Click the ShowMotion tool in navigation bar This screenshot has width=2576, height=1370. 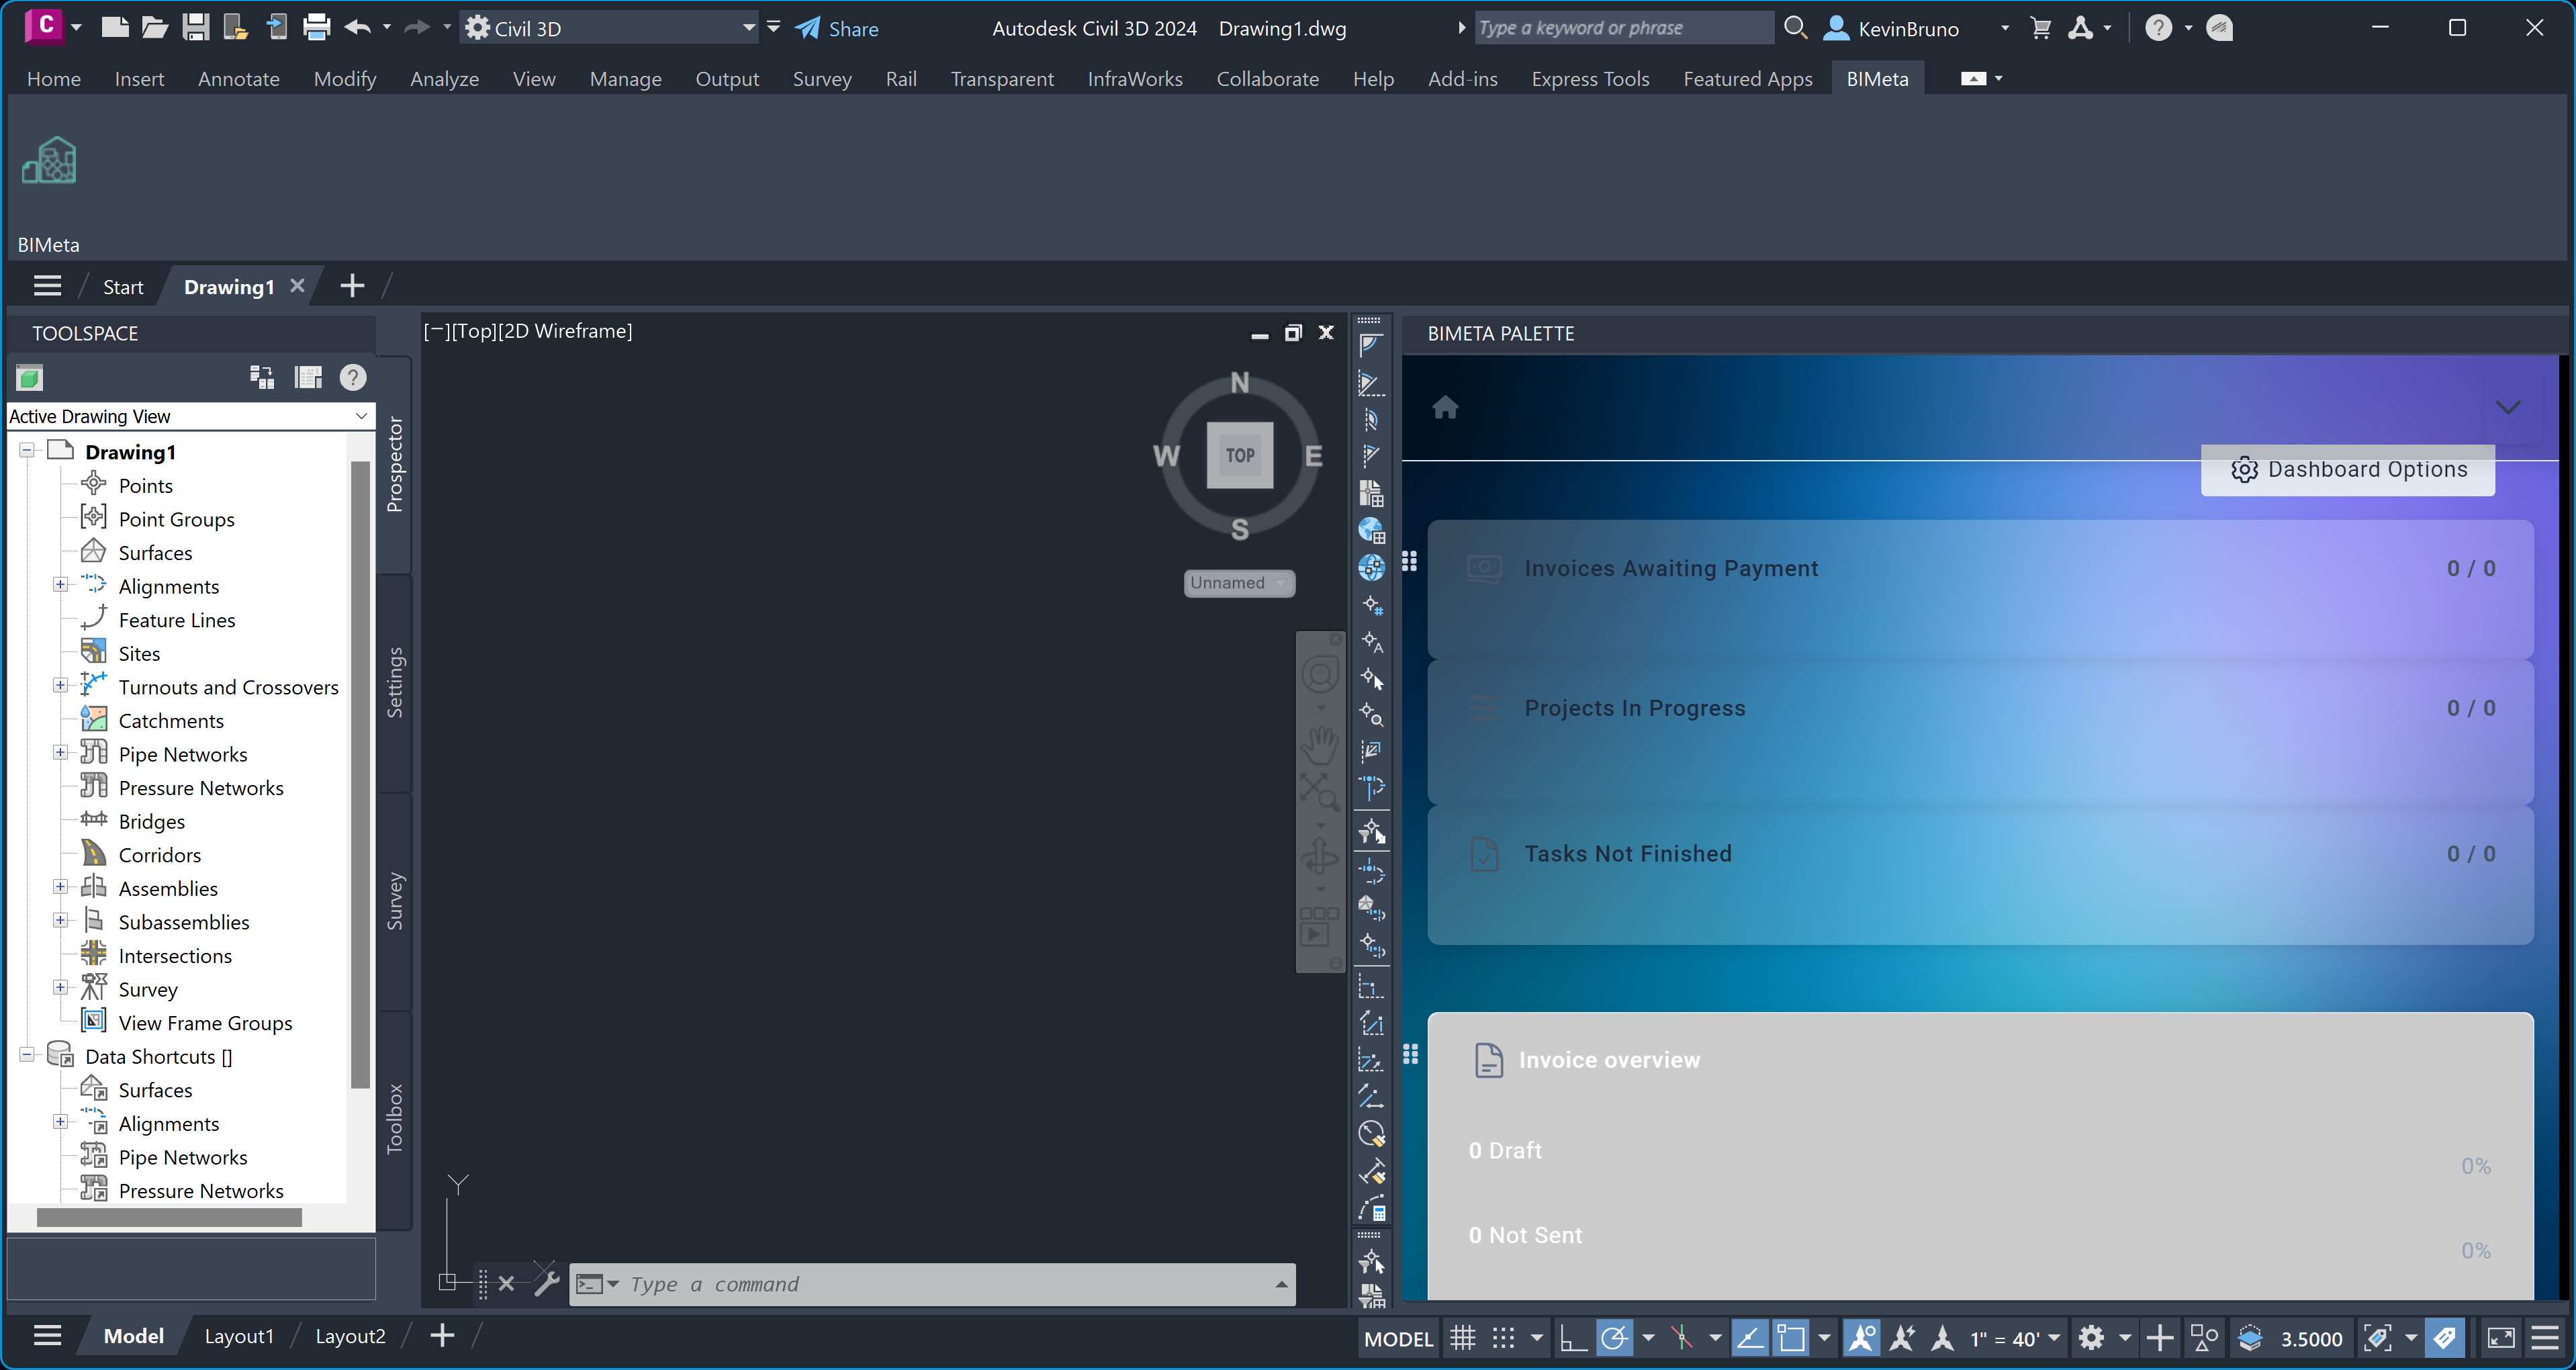(x=1319, y=926)
